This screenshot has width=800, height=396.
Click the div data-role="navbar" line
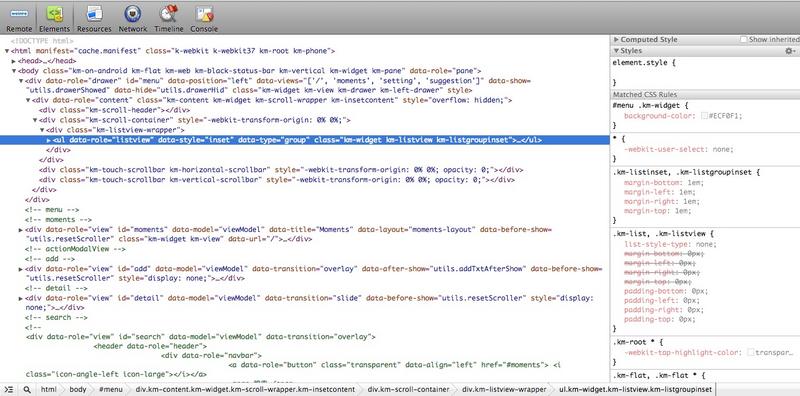click(211, 356)
